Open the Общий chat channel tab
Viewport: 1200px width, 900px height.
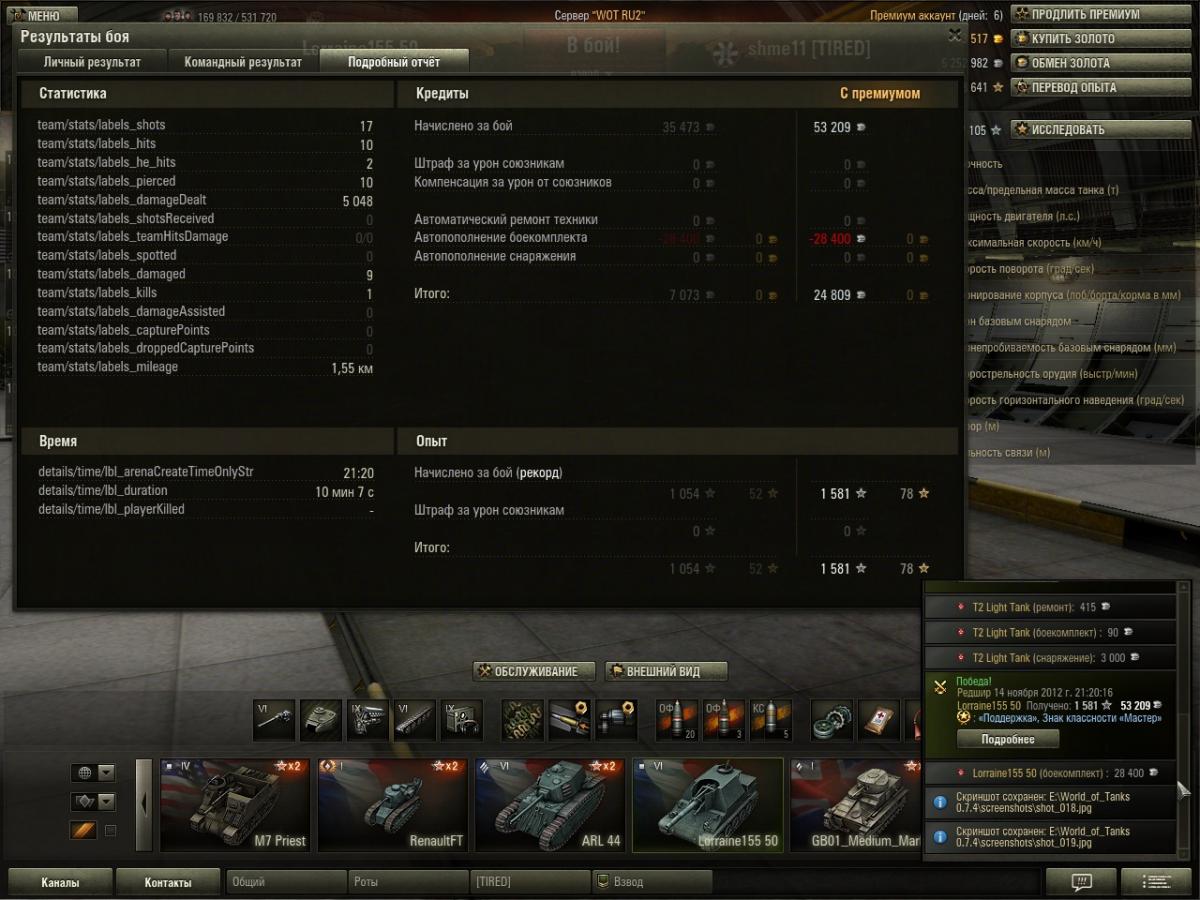pos(285,882)
